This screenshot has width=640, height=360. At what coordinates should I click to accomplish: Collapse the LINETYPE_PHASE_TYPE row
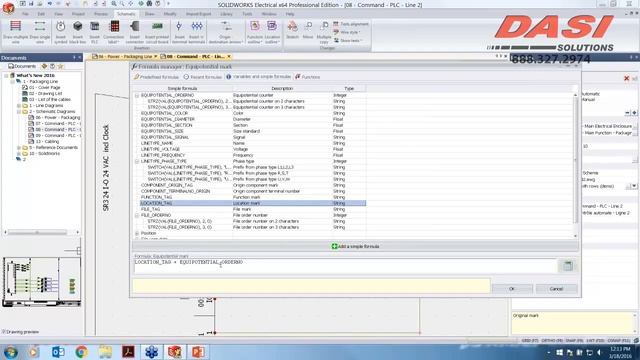(137, 161)
